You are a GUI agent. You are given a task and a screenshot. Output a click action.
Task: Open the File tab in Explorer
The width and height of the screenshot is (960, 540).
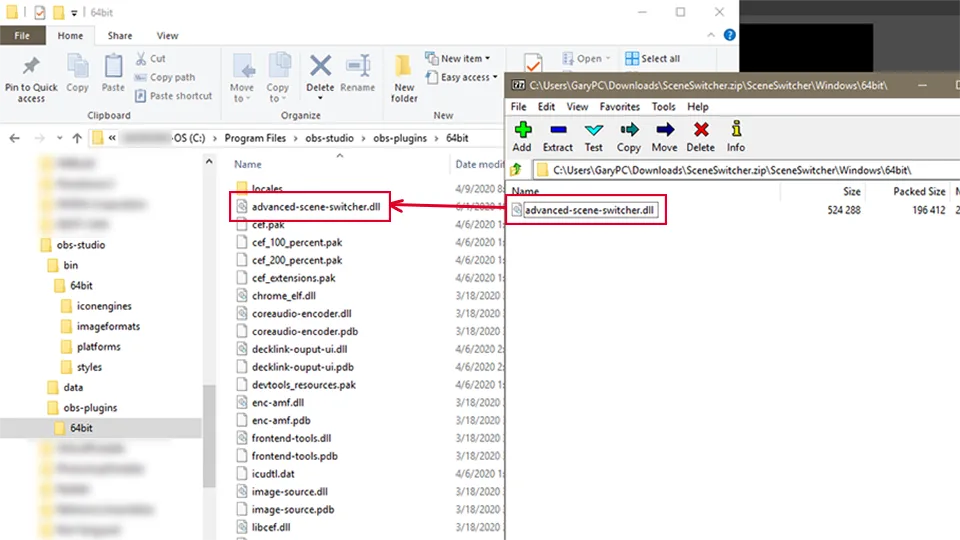(22, 36)
